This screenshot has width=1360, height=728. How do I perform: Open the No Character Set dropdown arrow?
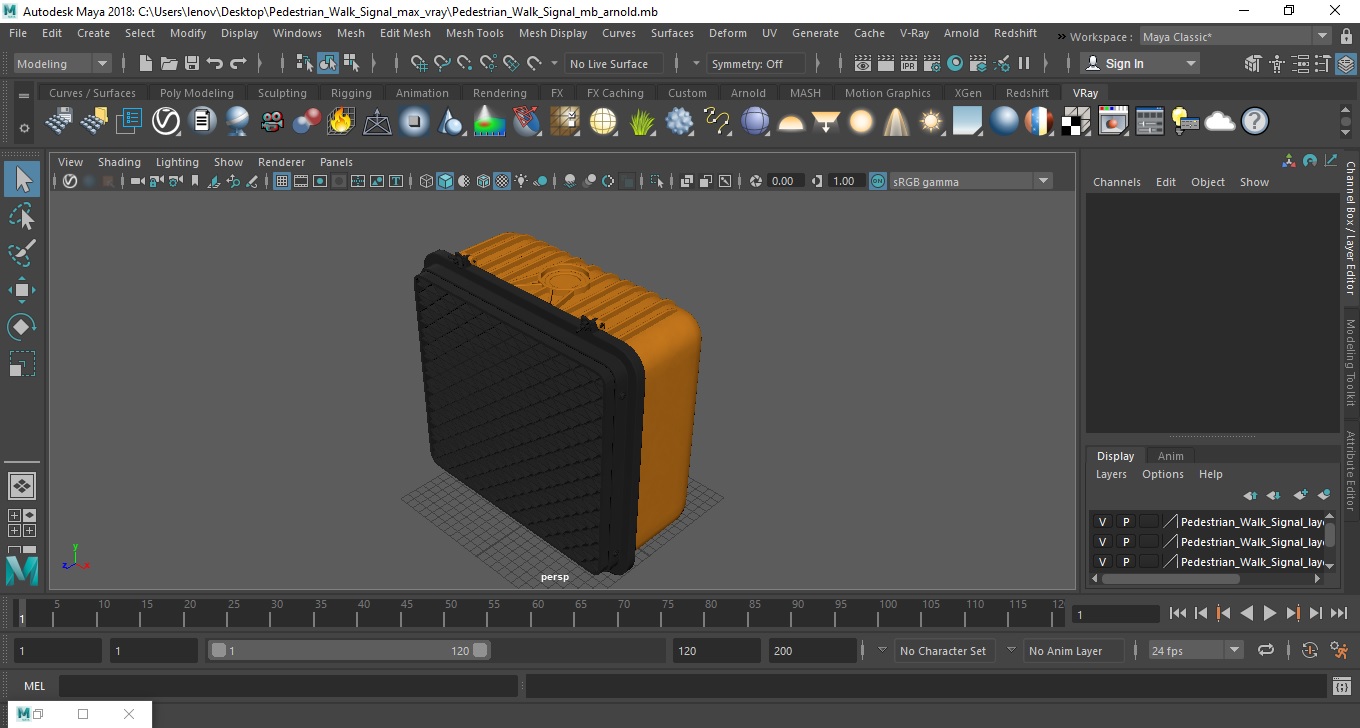click(x=882, y=650)
